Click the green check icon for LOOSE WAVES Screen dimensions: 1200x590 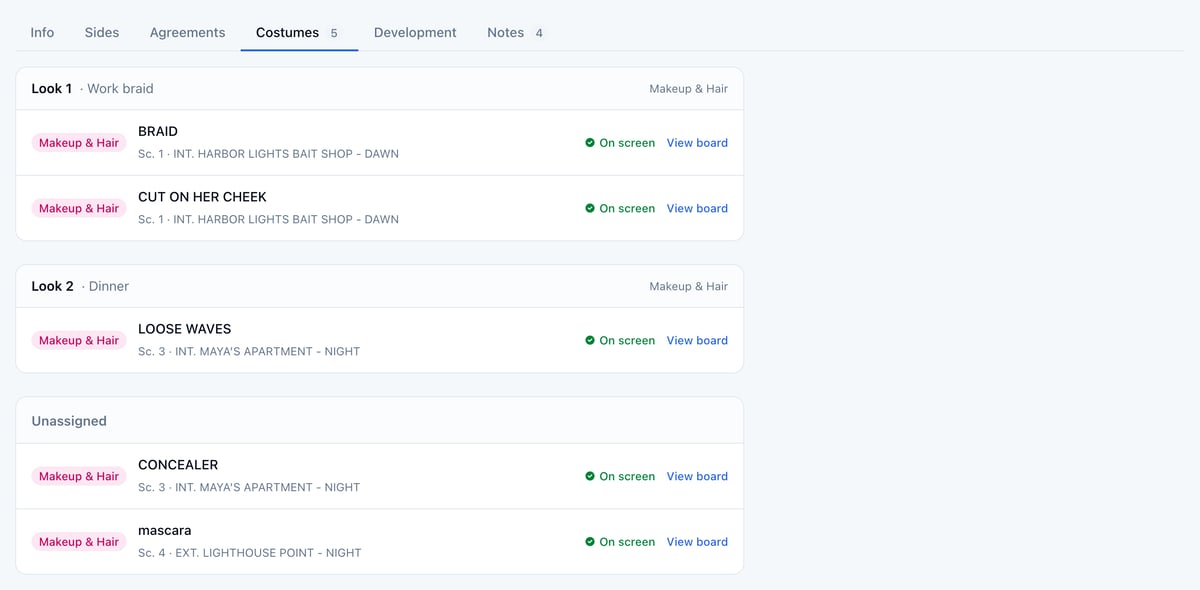coord(590,341)
